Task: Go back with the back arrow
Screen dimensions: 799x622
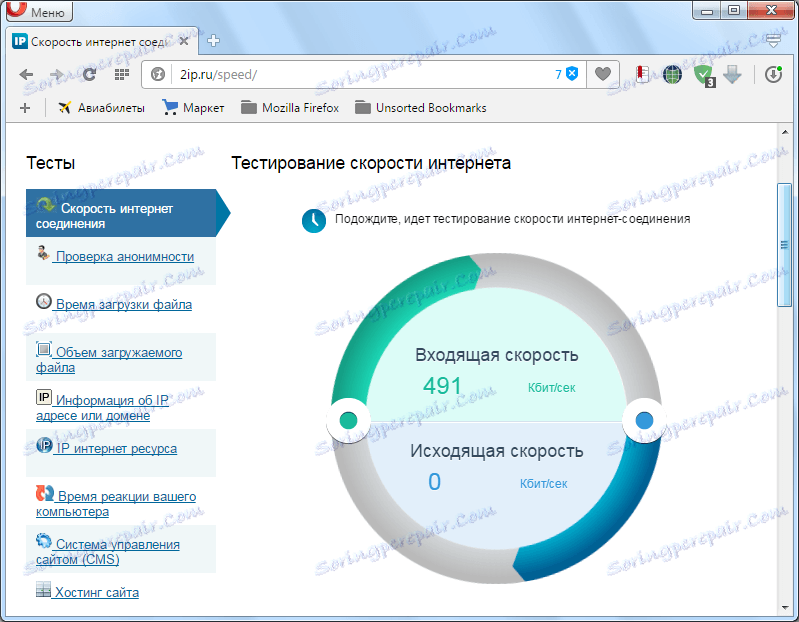Action: (25, 74)
